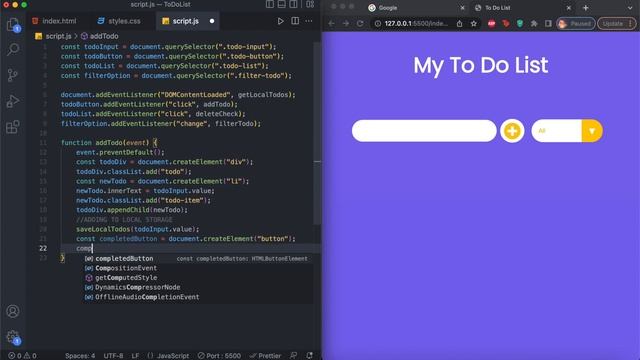The image size is (640, 360).
Task: Open Accounts menu in activity bar
Action: point(13,311)
